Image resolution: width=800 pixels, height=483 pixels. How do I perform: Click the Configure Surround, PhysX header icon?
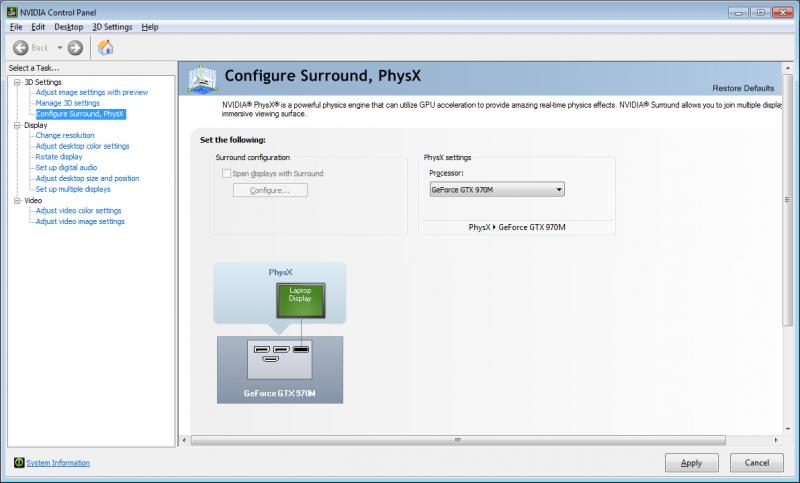tap(202, 79)
